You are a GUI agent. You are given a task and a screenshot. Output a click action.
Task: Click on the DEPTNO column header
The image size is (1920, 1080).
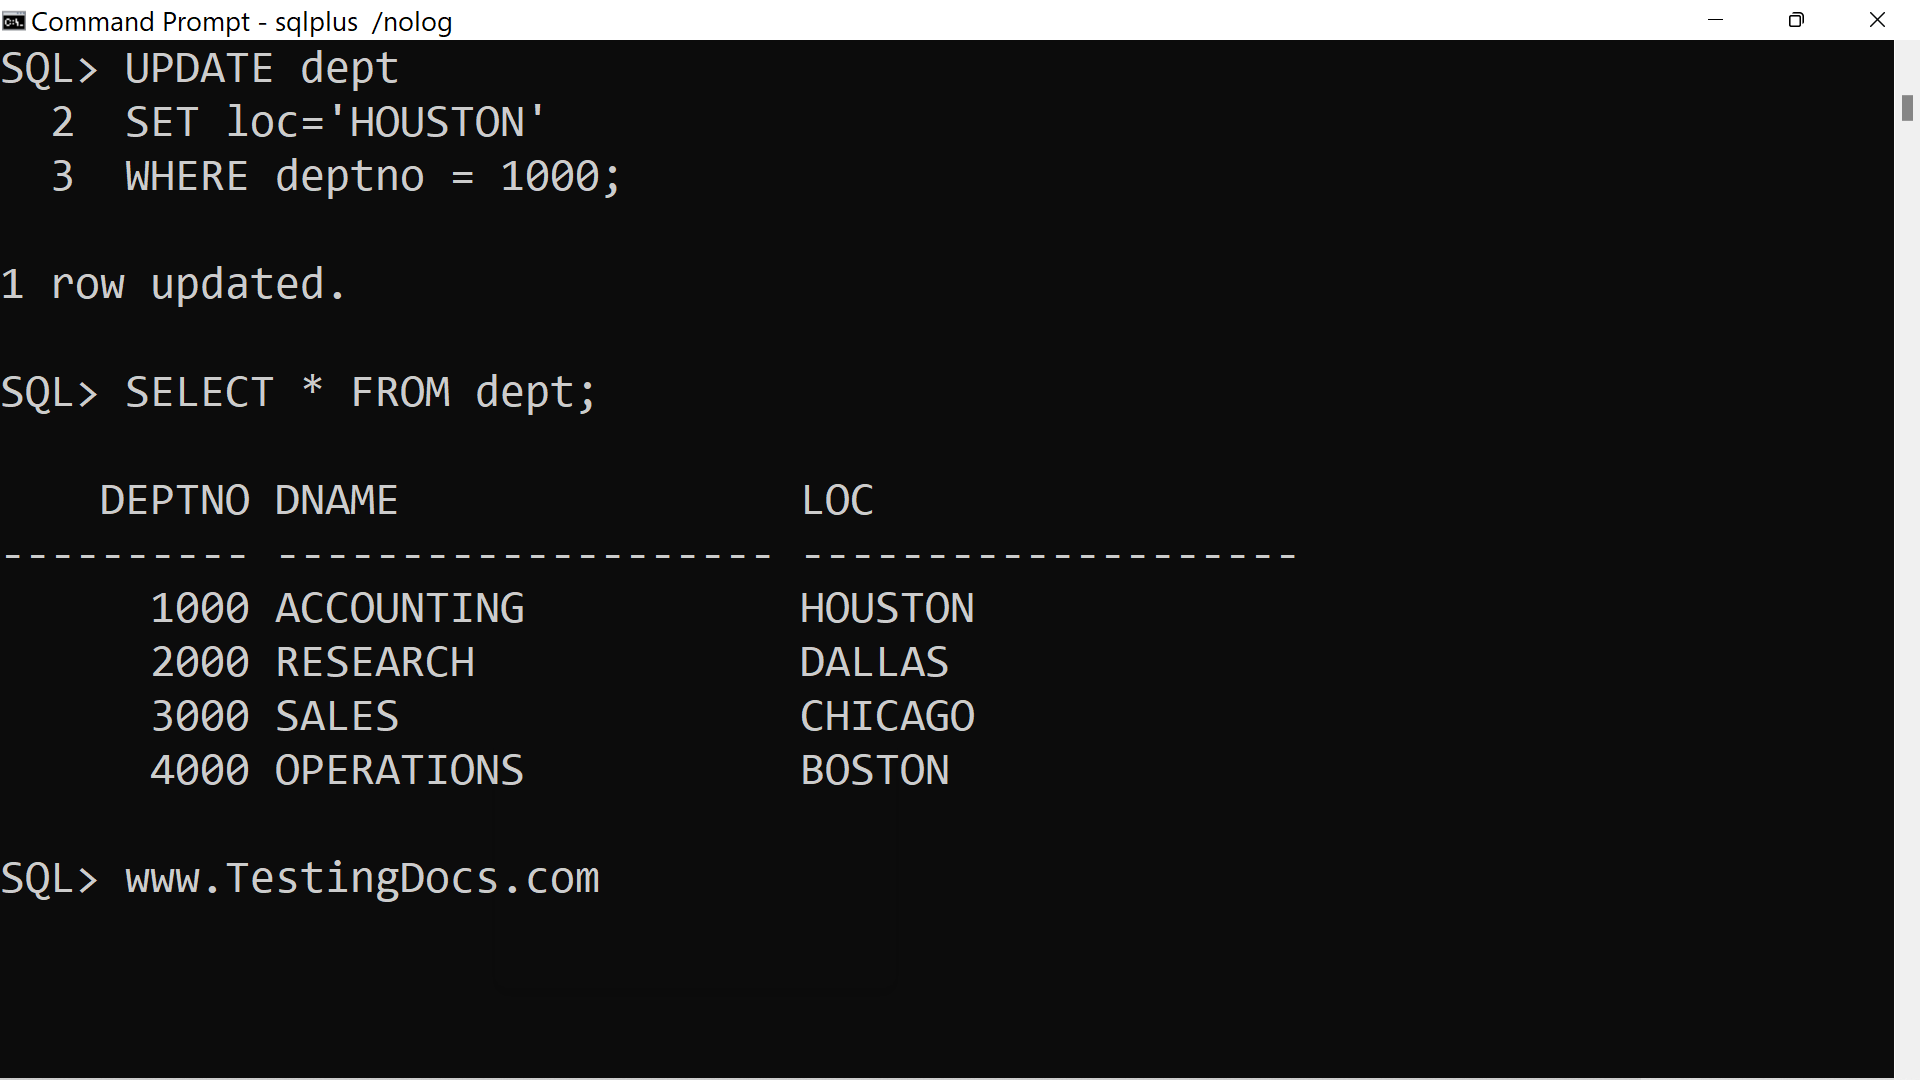coord(171,500)
